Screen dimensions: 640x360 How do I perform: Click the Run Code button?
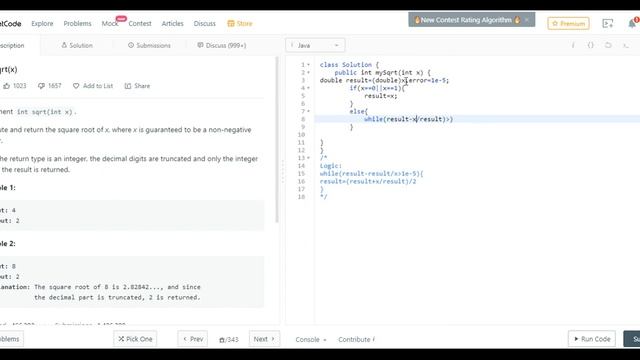point(592,339)
